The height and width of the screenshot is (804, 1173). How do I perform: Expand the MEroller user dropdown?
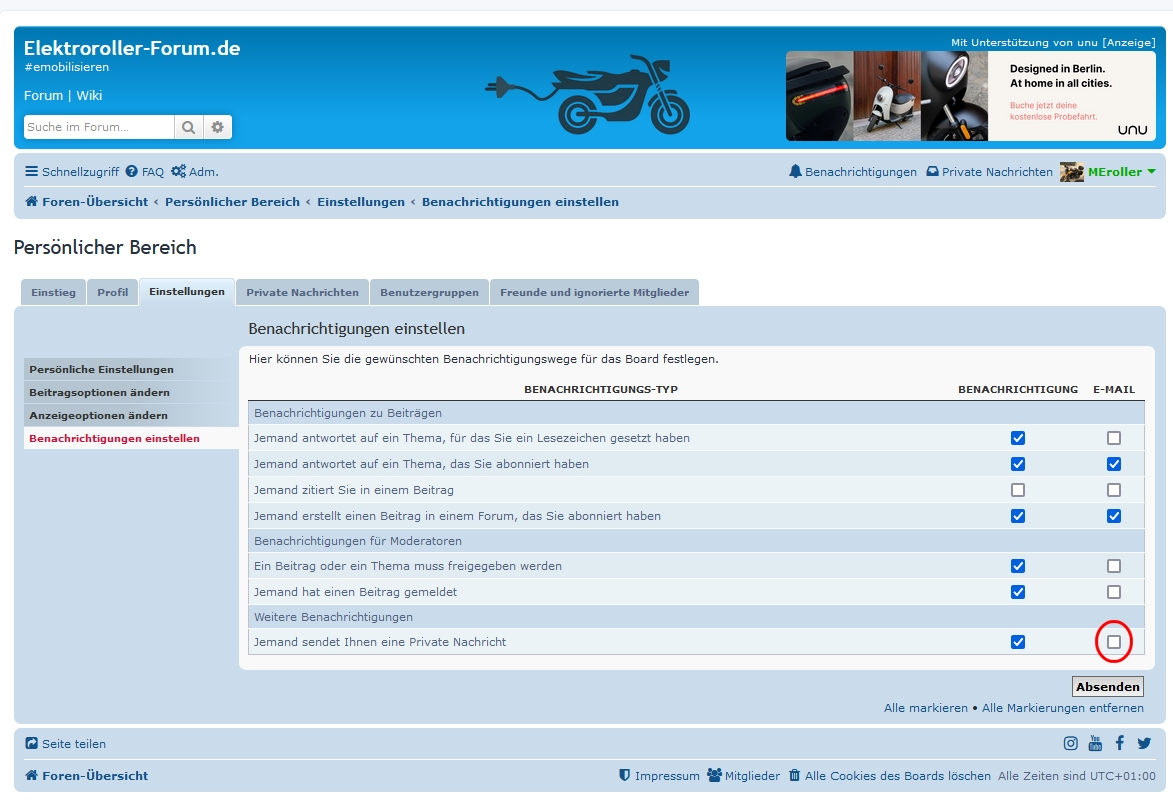[1151, 172]
